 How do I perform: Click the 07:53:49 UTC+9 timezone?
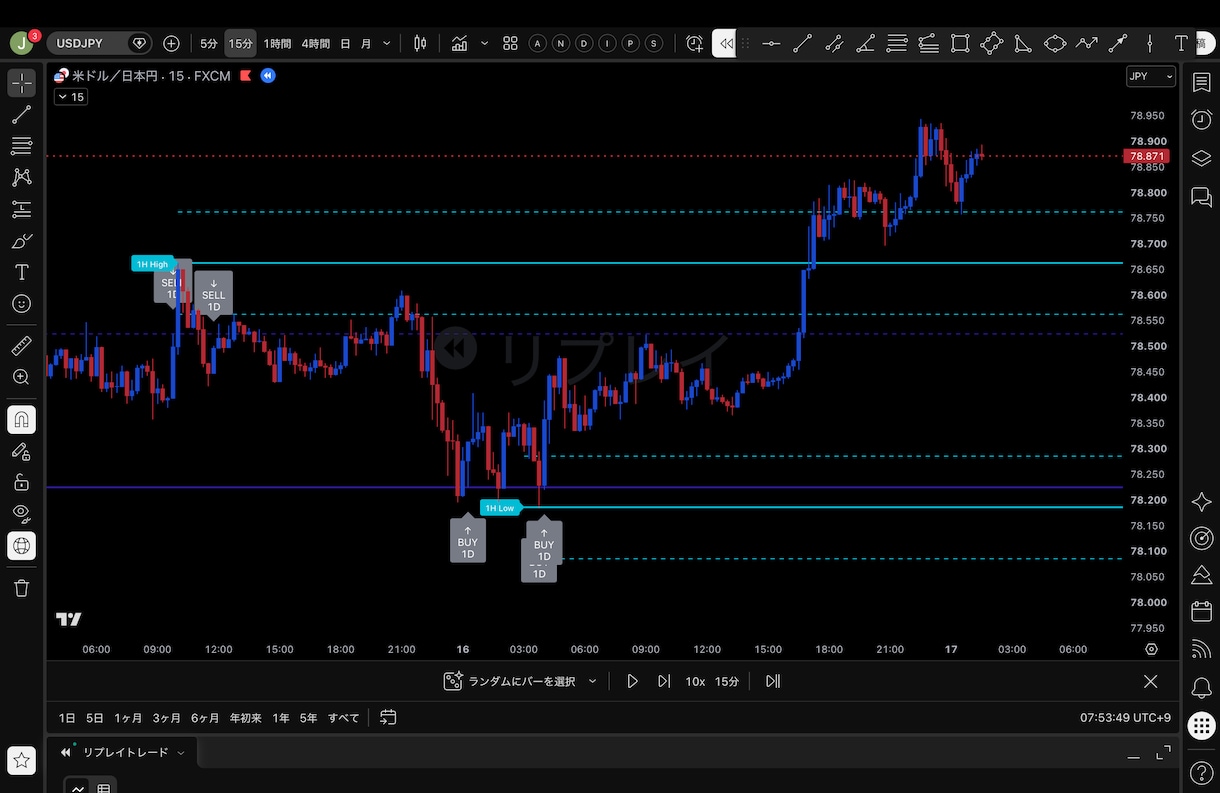coord(1125,717)
